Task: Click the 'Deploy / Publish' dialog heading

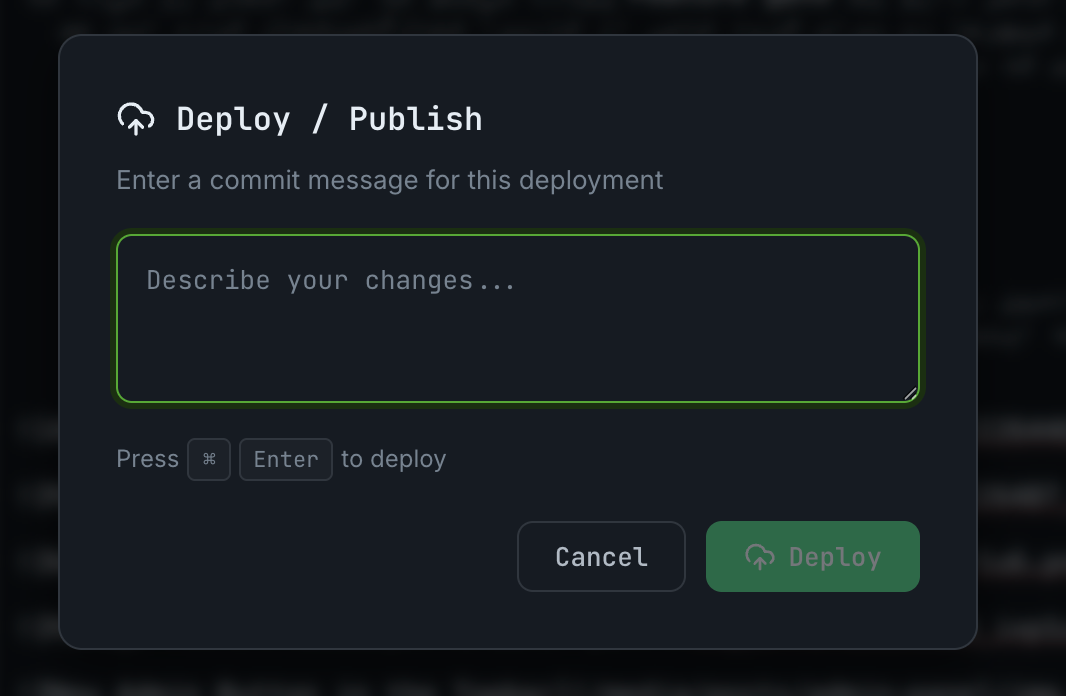Action: point(329,118)
